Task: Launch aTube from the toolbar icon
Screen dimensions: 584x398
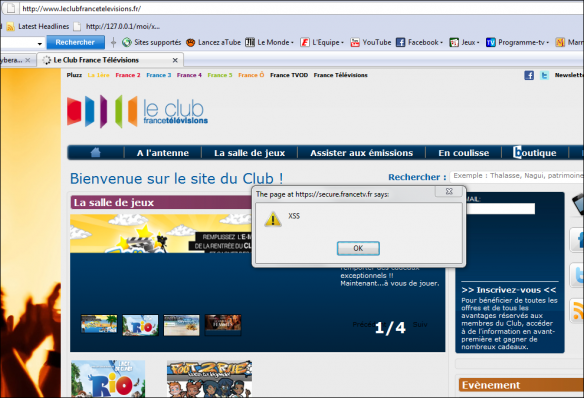Action: (190, 42)
